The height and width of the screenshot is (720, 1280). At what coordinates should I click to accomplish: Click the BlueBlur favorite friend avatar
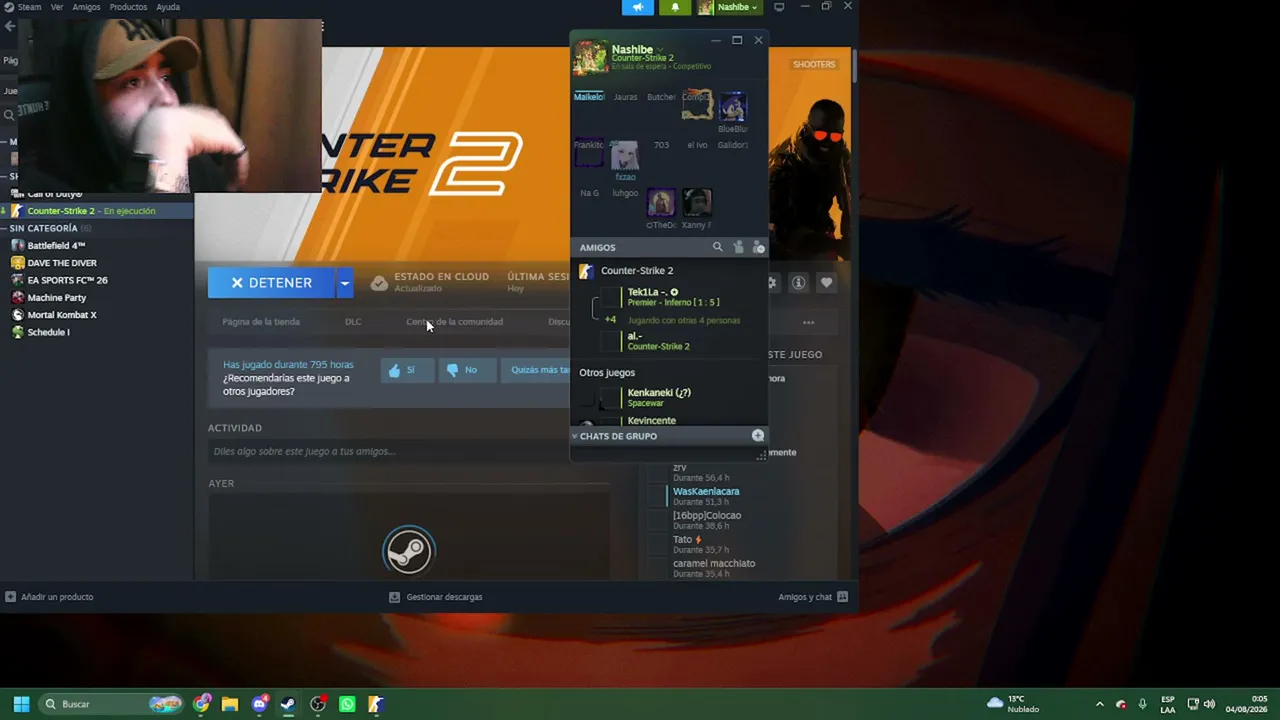coord(733,106)
